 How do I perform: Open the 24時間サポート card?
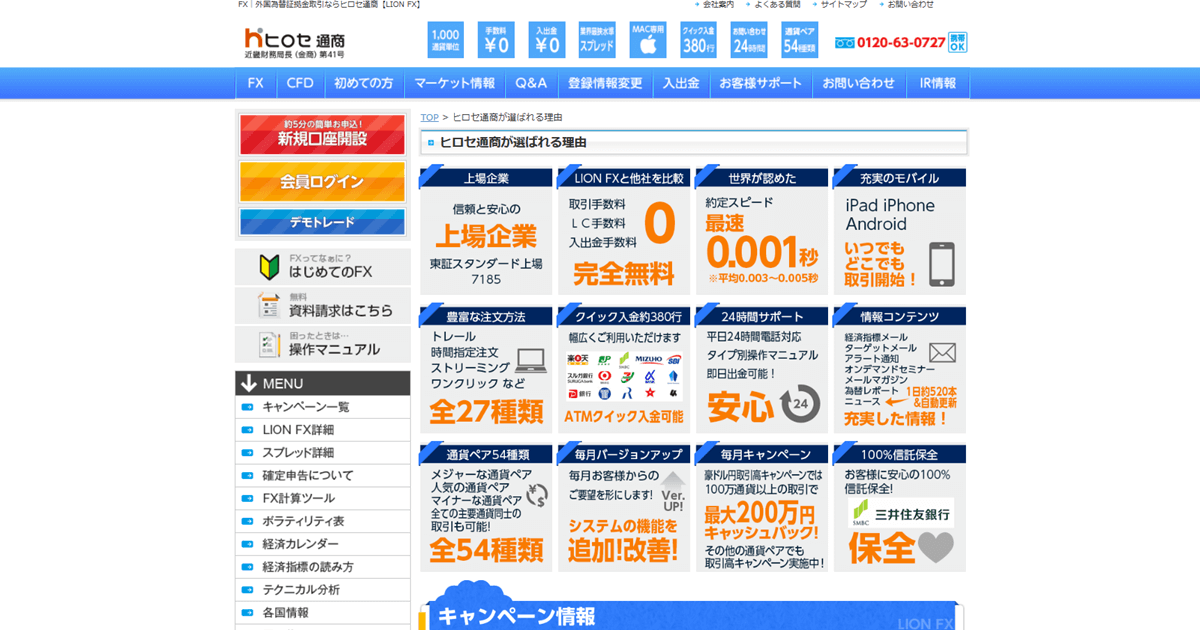click(762, 368)
